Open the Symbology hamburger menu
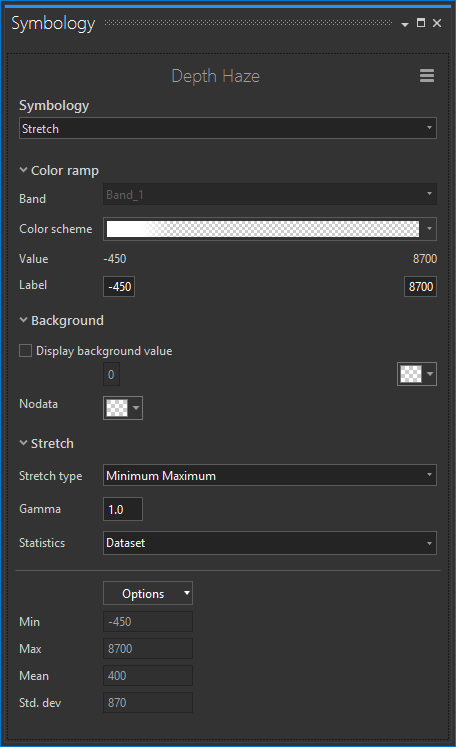Screen dimensions: 456x747 point(426,75)
